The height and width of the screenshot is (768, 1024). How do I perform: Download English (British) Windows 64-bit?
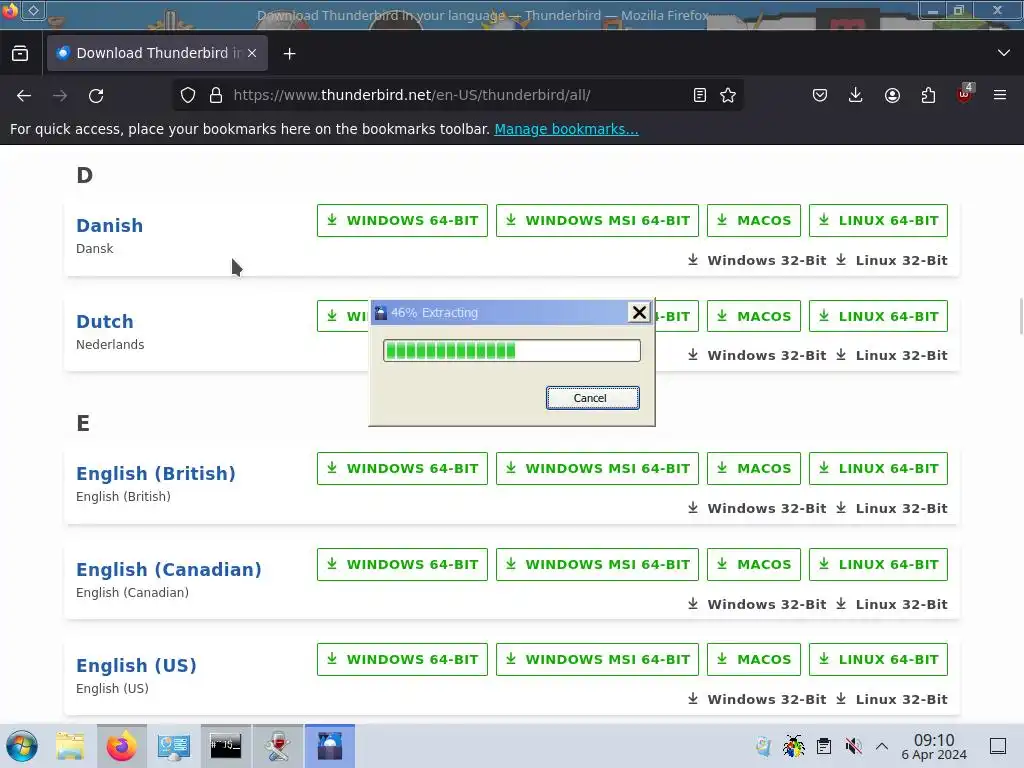tap(402, 469)
